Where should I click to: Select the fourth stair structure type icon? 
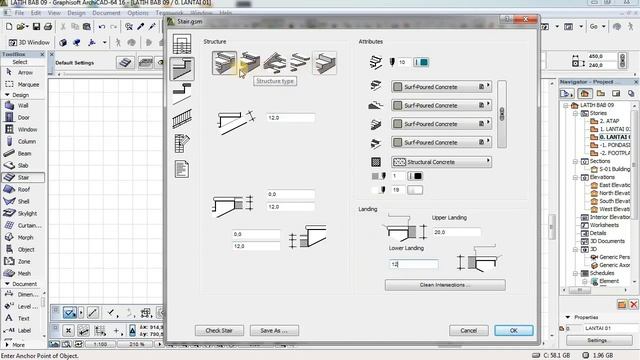pos(300,63)
